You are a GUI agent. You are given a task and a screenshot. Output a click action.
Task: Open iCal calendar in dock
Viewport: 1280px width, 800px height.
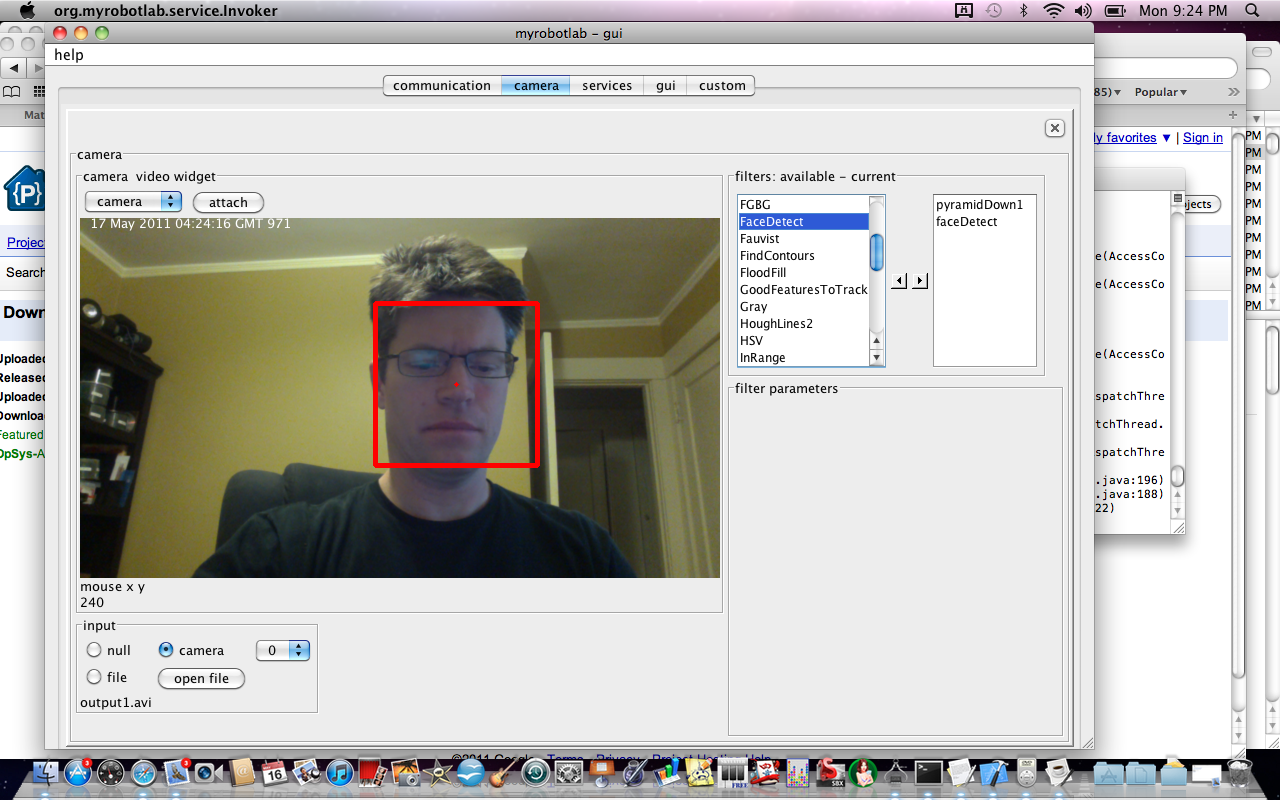pos(274,773)
